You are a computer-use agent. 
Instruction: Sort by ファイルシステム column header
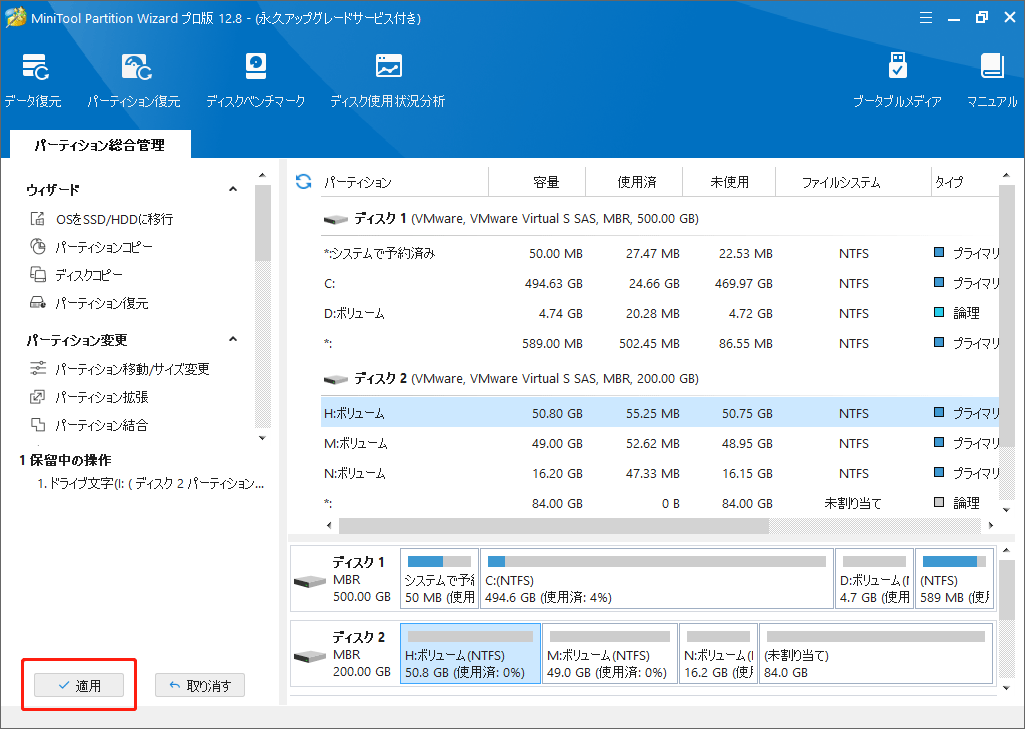coord(853,182)
